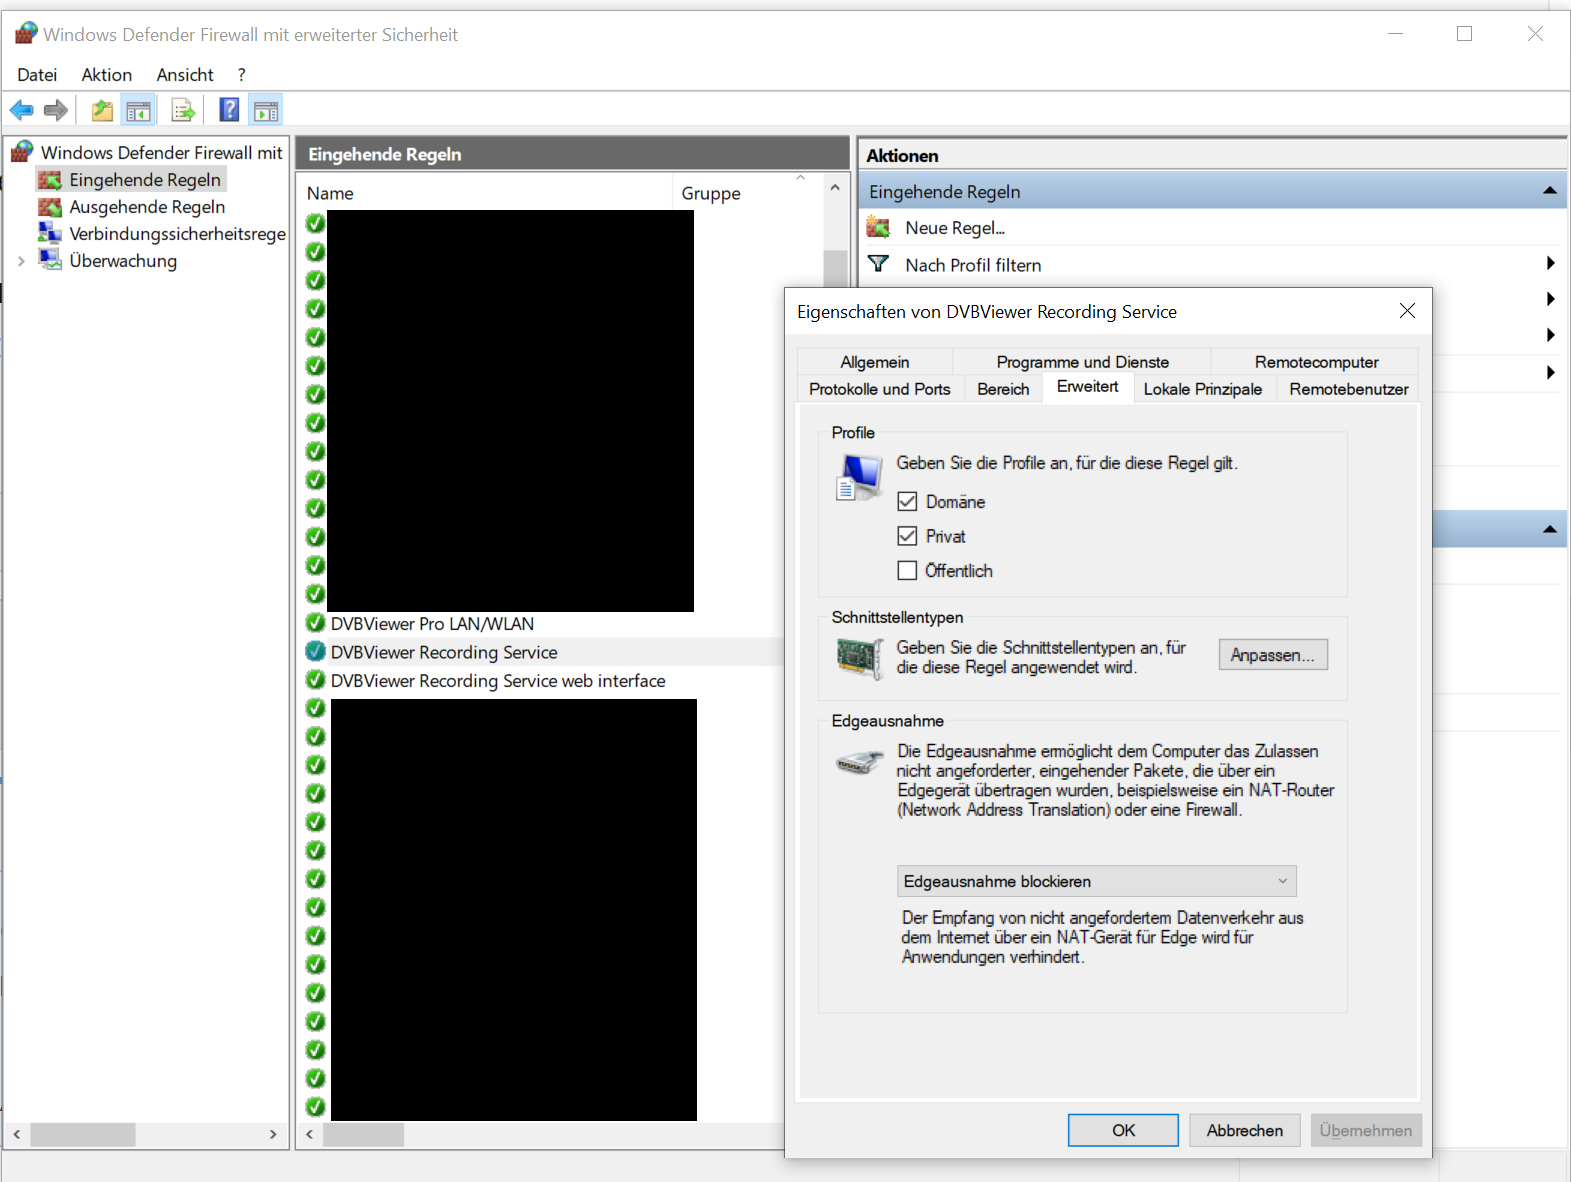Close the Eigenschaften properties dialog
The image size is (1571, 1182).
pyautogui.click(x=1407, y=311)
